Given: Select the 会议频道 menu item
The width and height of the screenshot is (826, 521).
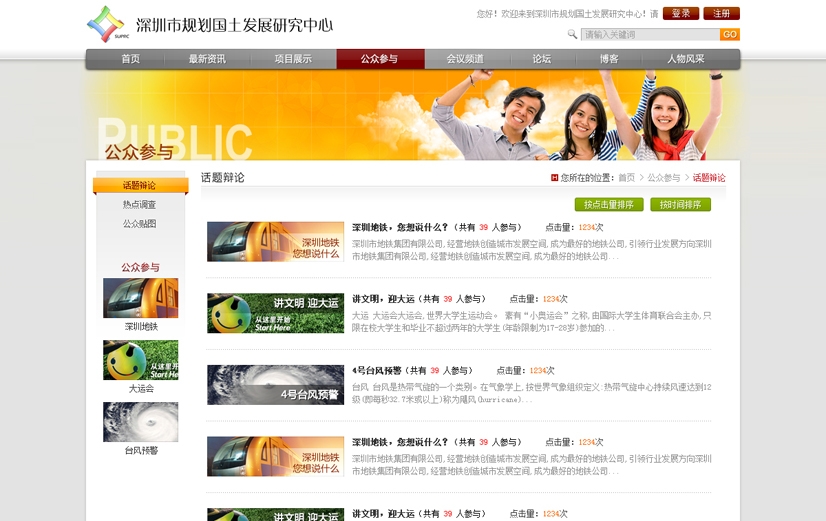Looking at the screenshot, I should click(465, 59).
